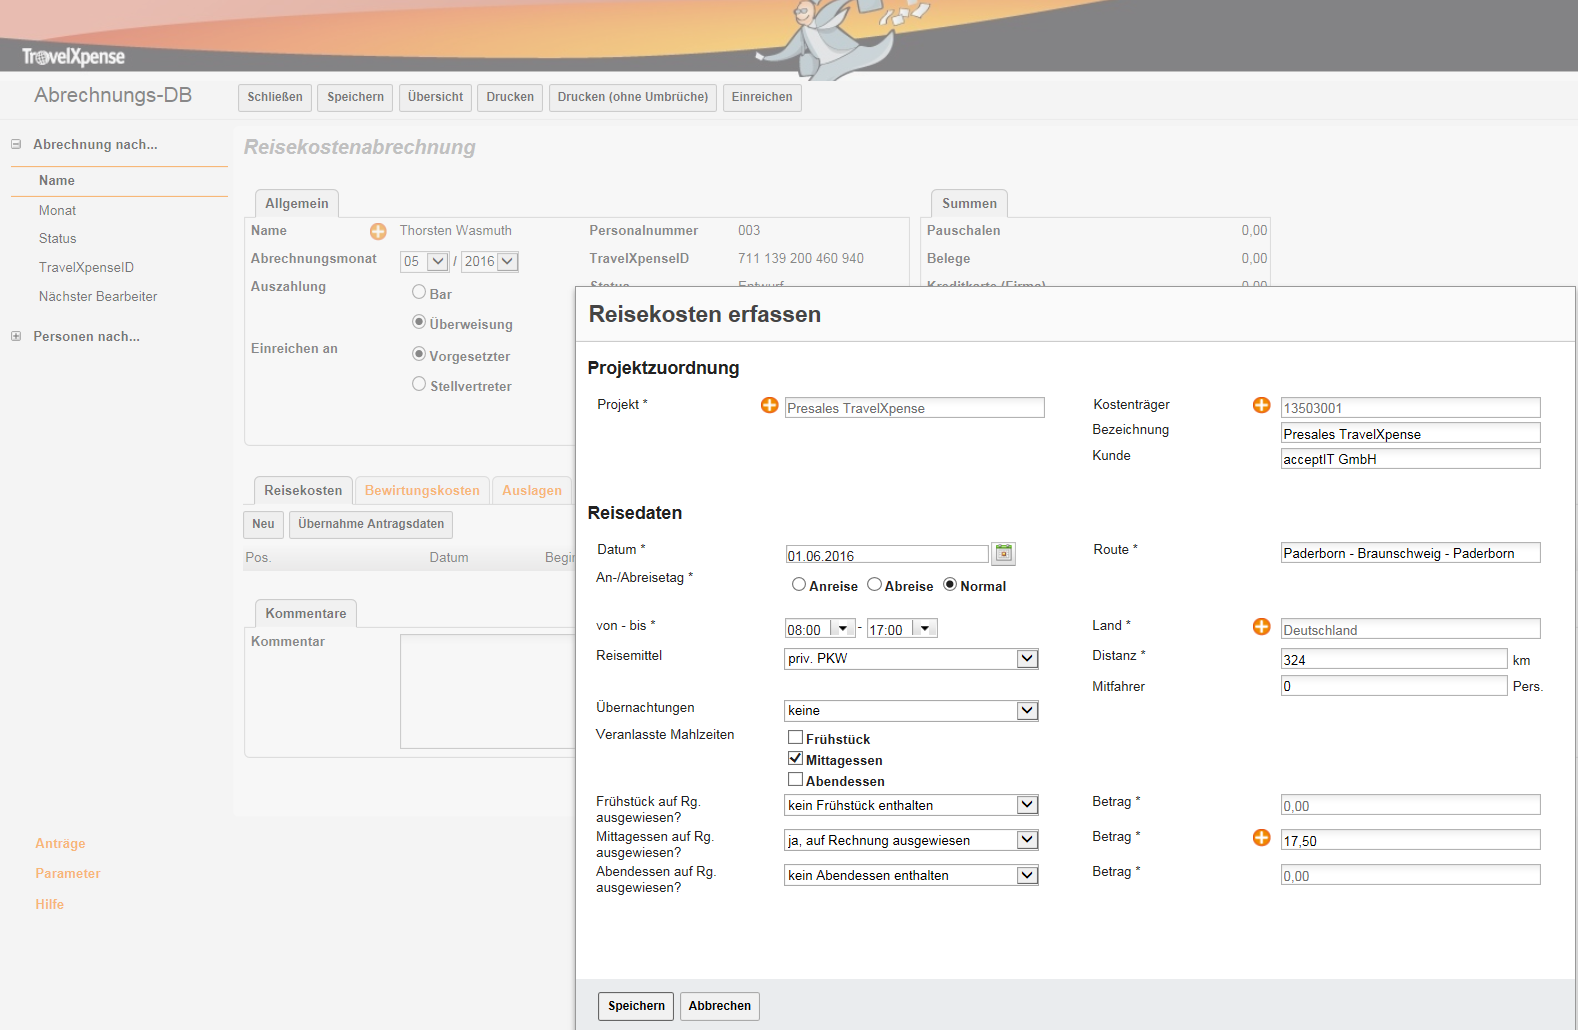Switch to the Auslagen tab
The image size is (1578, 1030).
click(532, 490)
